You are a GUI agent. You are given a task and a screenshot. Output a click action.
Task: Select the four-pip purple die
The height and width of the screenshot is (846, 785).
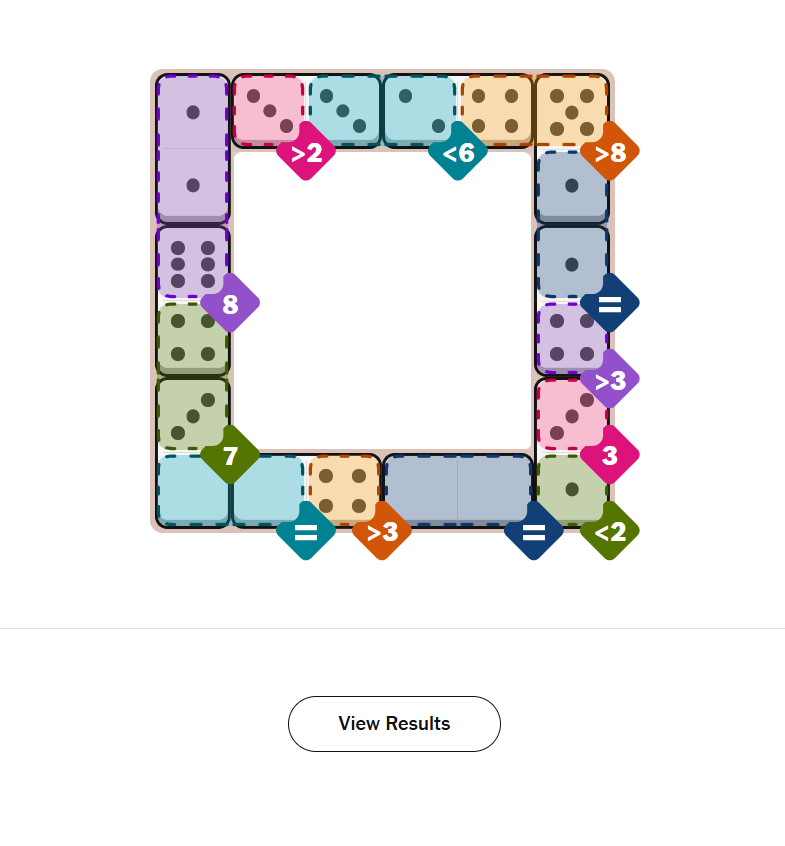(x=569, y=338)
